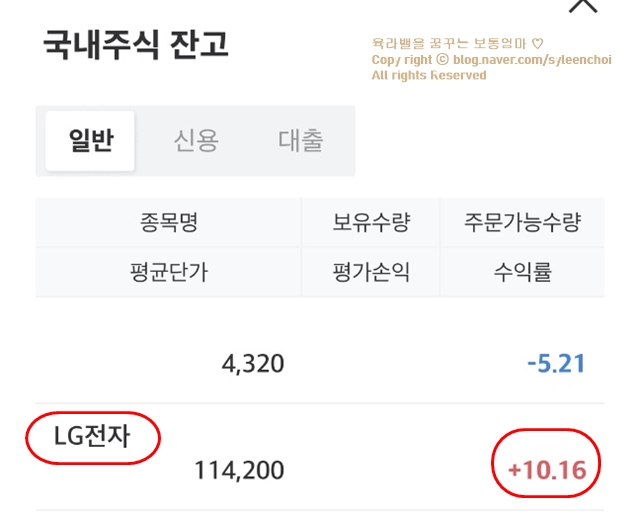Click the 종목명 column header
The width and height of the screenshot is (640, 515).
(x=169, y=223)
